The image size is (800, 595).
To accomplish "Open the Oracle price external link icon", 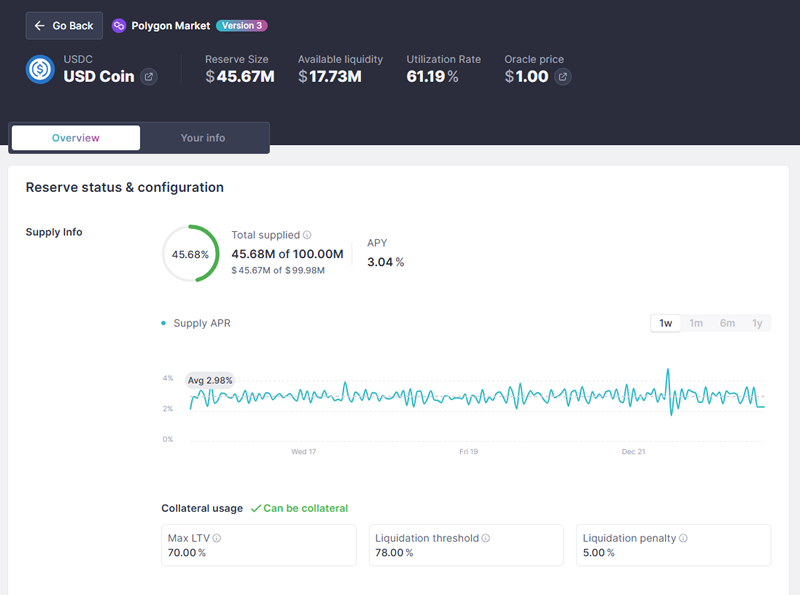I will pos(563,77).
